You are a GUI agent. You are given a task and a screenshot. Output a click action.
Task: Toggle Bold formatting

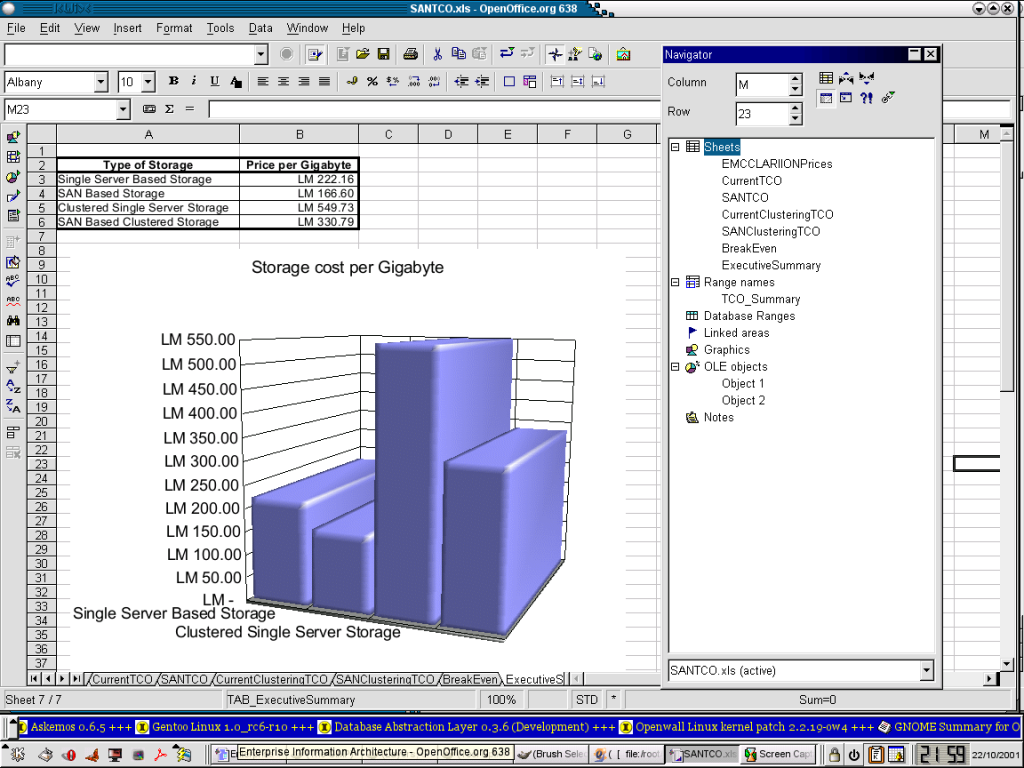pyautogui.click(x=173, y=82)
